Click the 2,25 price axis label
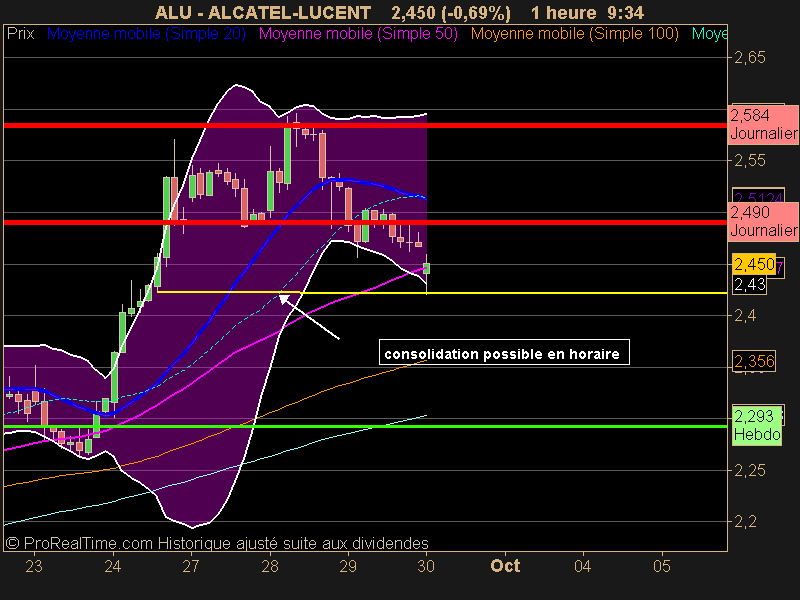 tap(749, 470)
